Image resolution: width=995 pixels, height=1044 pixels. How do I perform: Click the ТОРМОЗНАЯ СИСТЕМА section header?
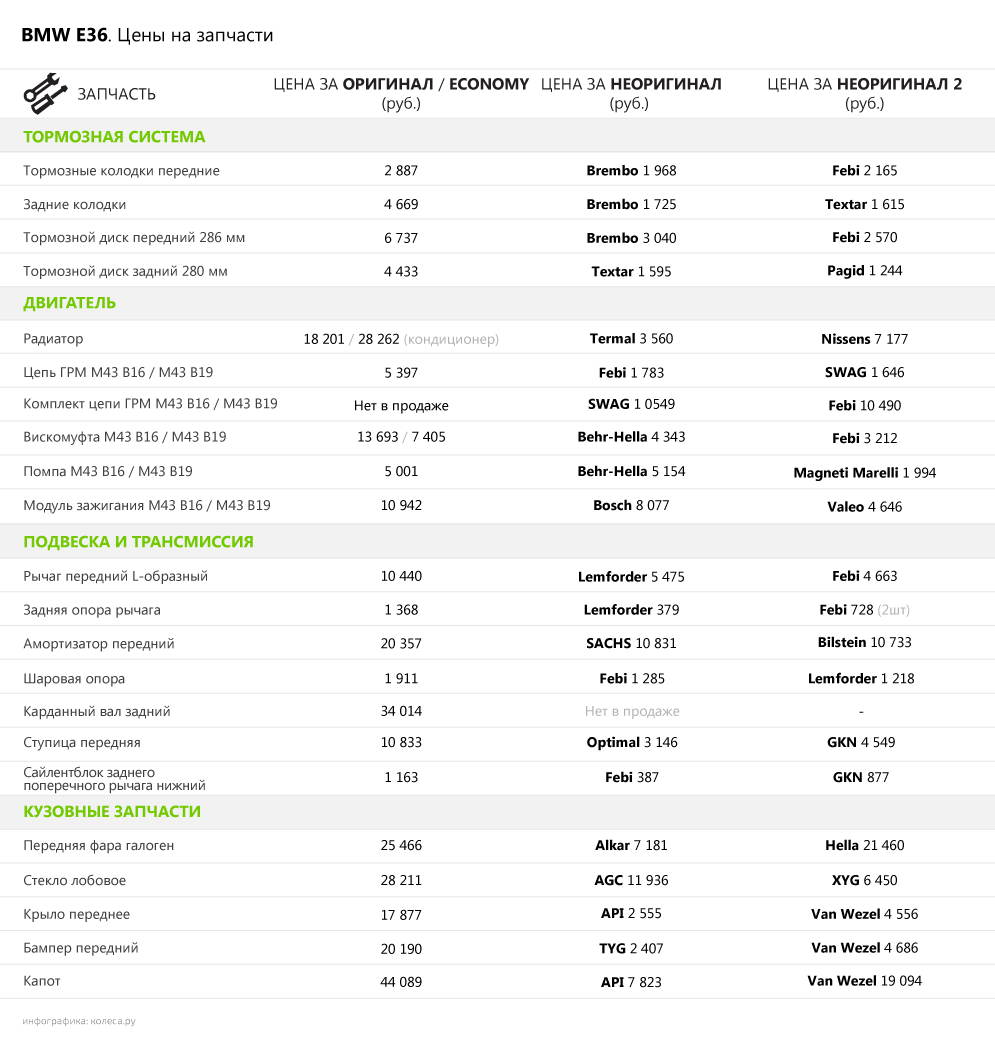tap(114, 137)
